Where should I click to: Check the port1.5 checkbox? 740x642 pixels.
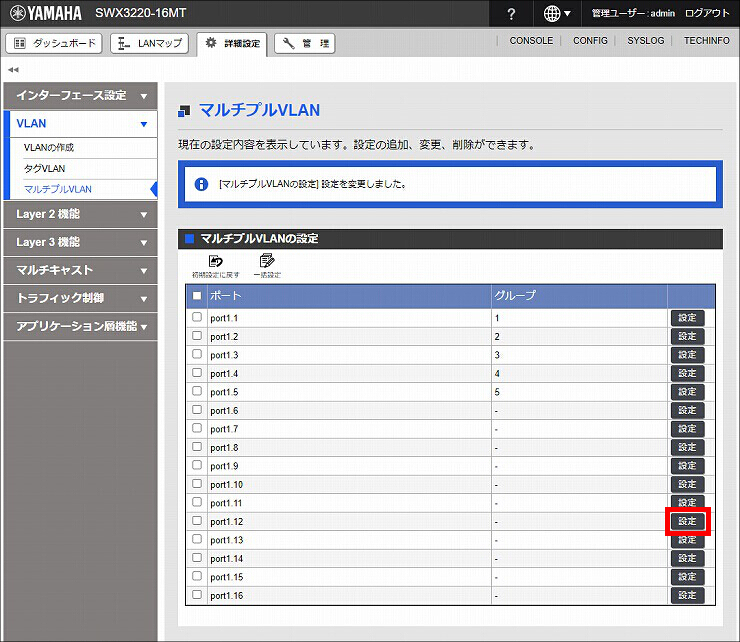[197, 391]
